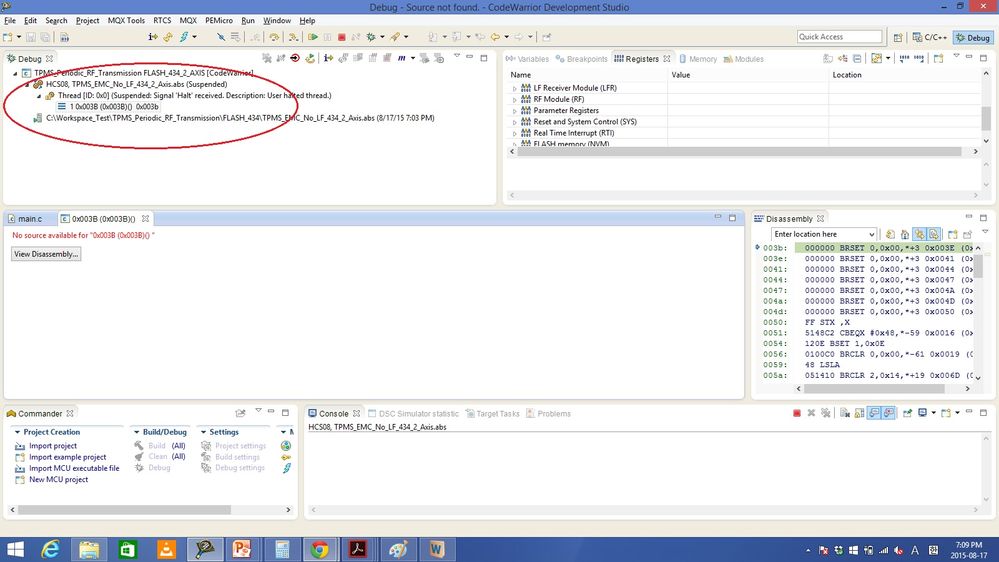Expand Real Time Interrupt (RTI) register group

click(x=515, y=133)
